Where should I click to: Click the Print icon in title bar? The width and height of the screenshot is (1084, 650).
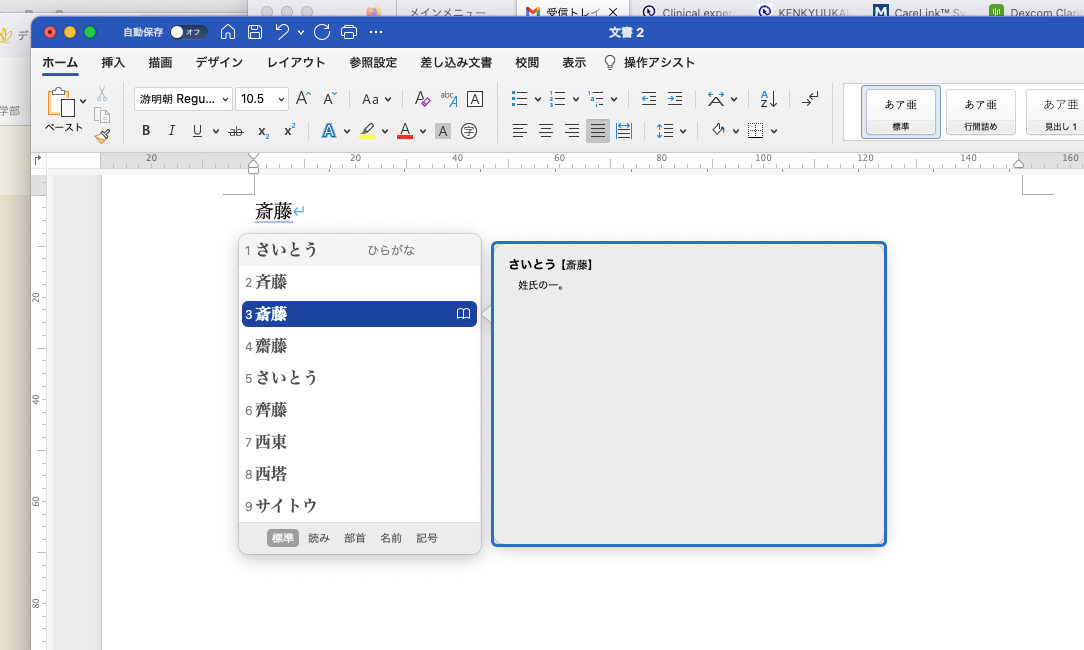click(x=349, y=32)
